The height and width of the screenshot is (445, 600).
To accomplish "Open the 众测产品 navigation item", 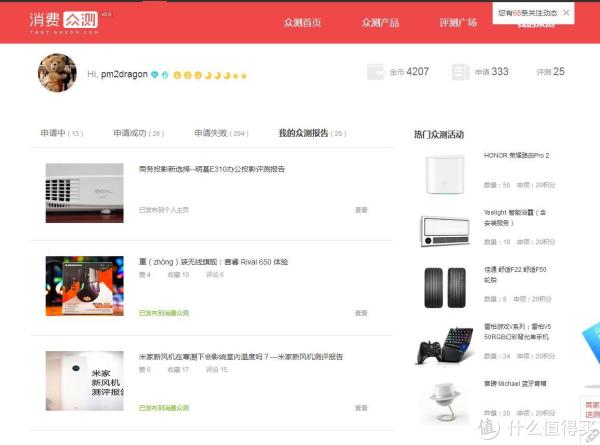I will [x=380, y=23].
